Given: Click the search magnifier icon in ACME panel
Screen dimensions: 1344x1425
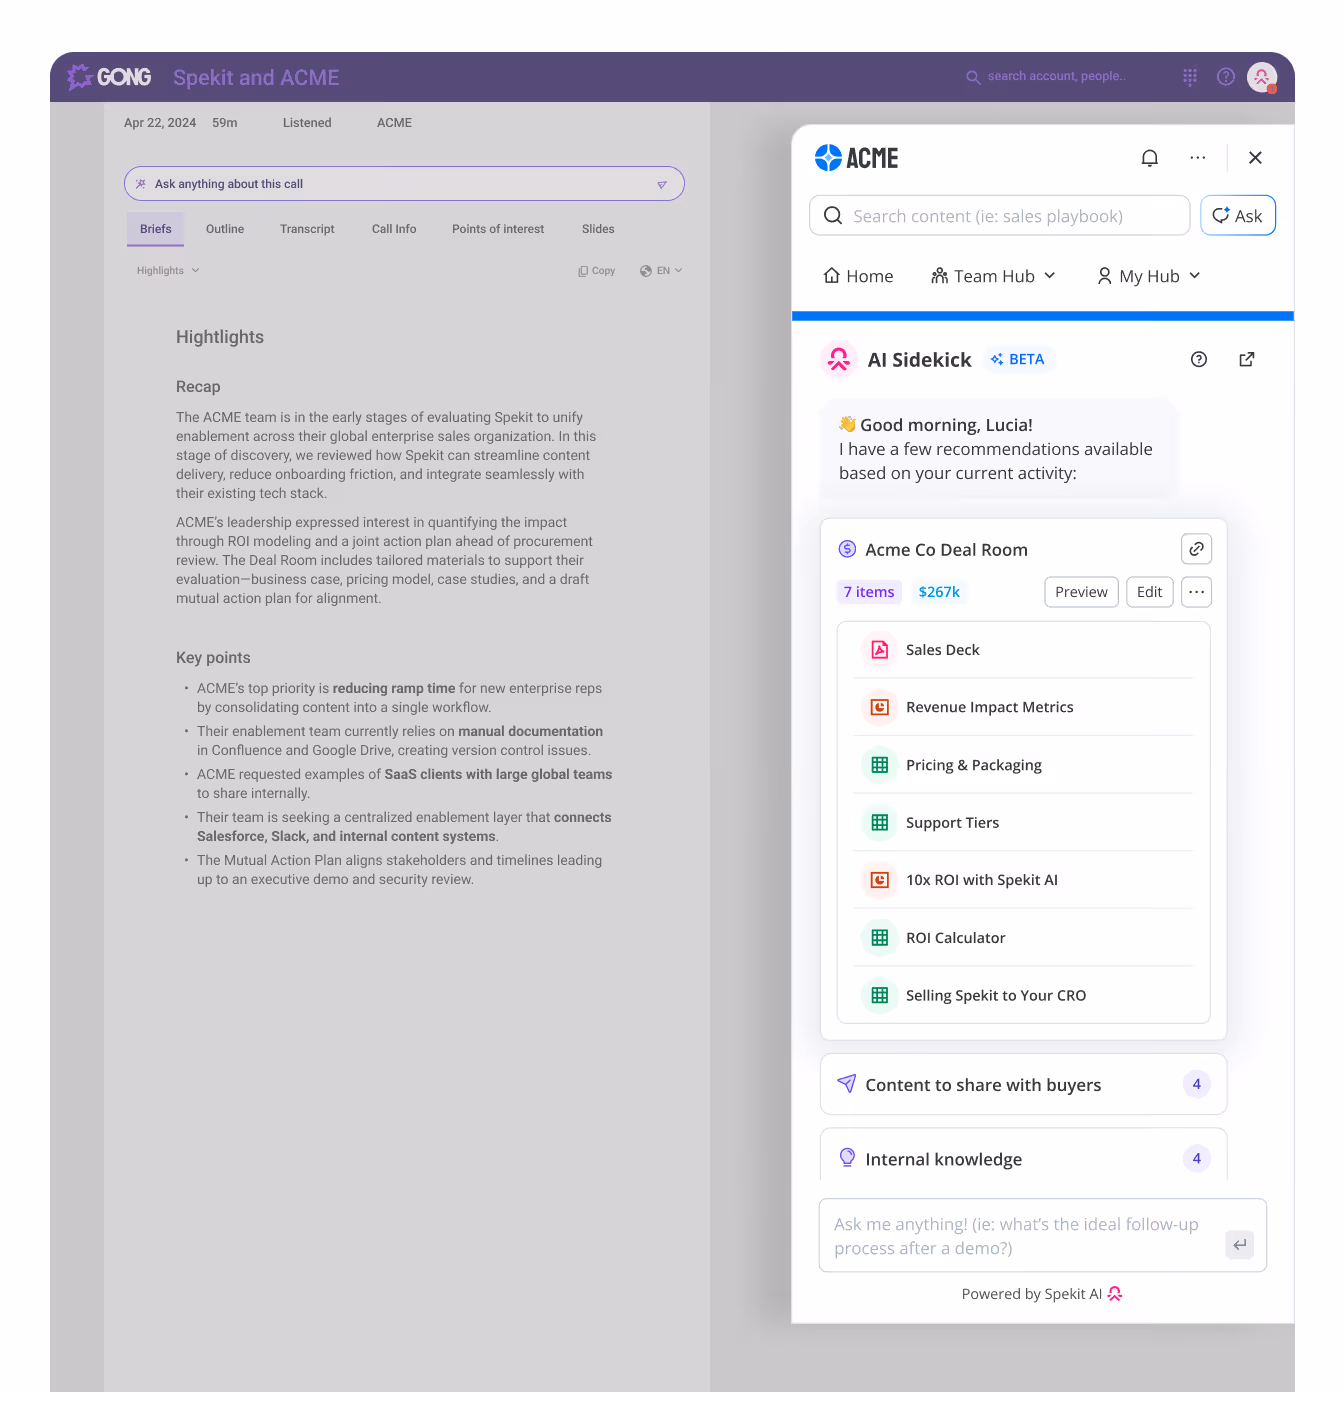Looking at the screenshot, I should click(x=833, y=216).
